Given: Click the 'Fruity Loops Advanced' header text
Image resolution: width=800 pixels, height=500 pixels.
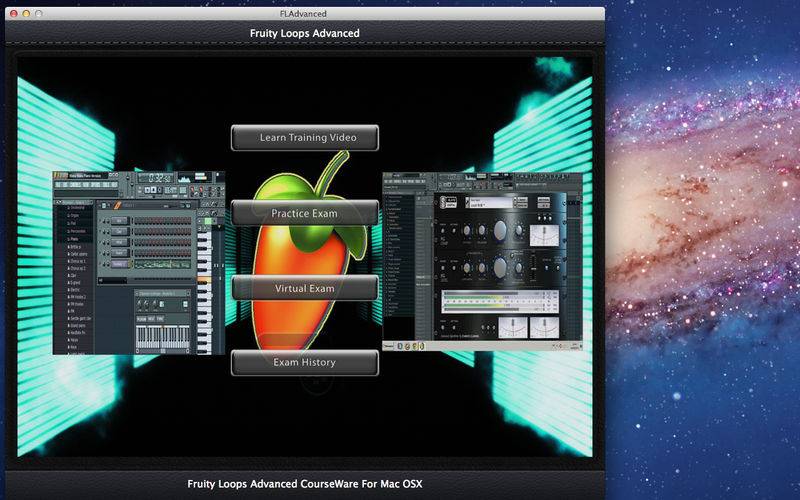Looking at the screenshot, I should (x=305, y=33).
